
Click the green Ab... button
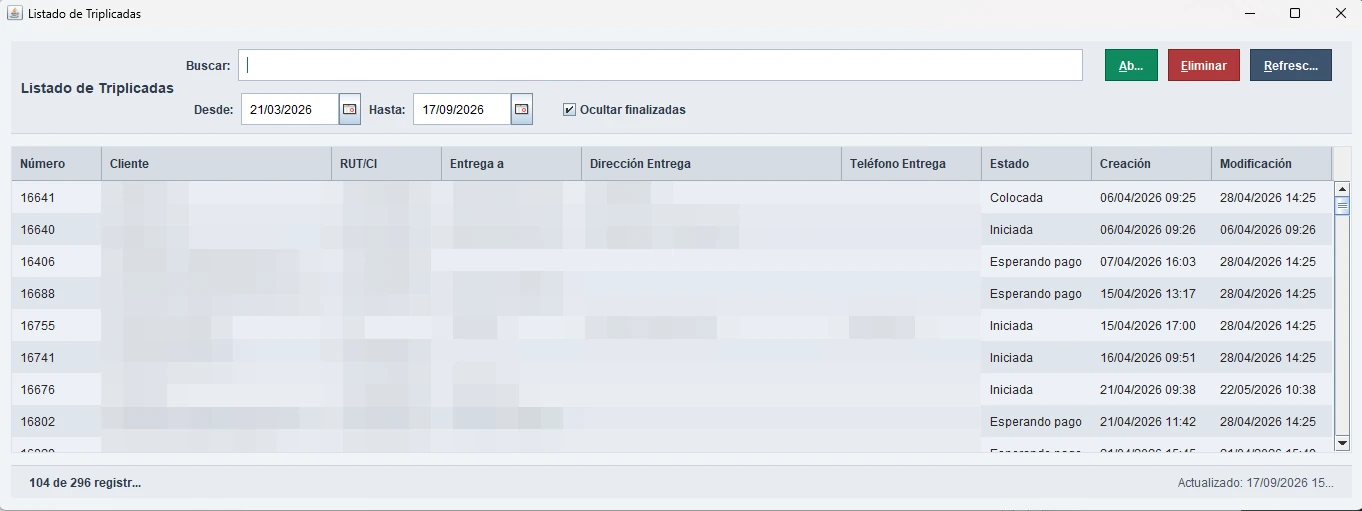(1131, 65)
